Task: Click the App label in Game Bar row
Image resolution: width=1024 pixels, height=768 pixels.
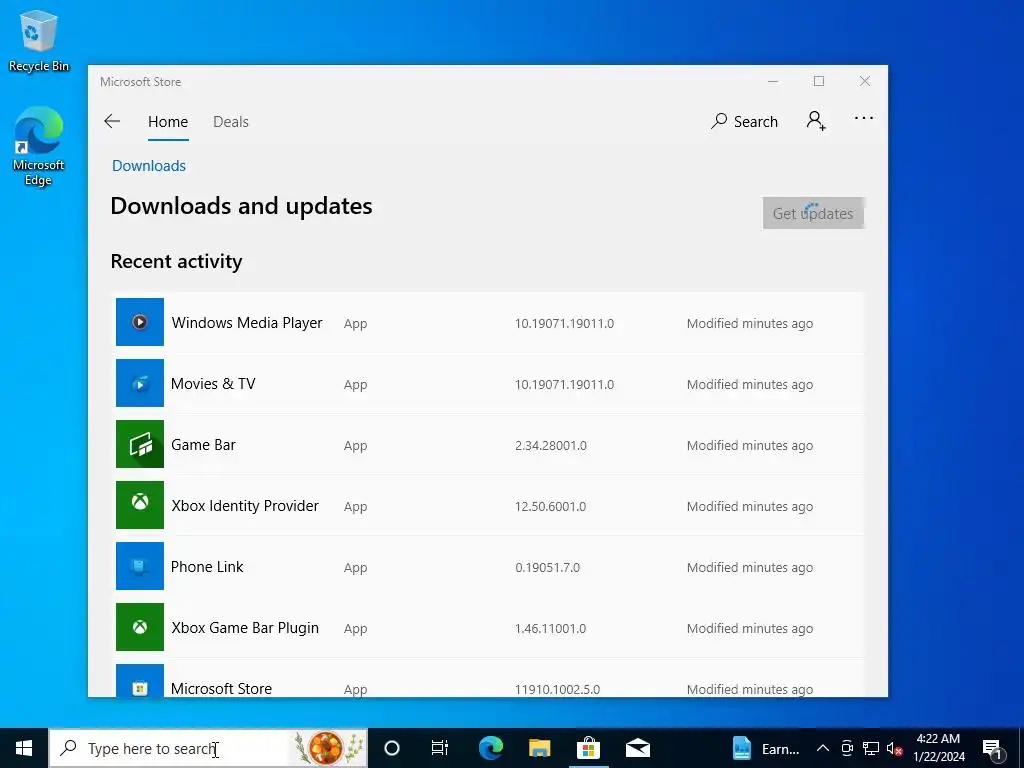Action: tap(355, 446)
